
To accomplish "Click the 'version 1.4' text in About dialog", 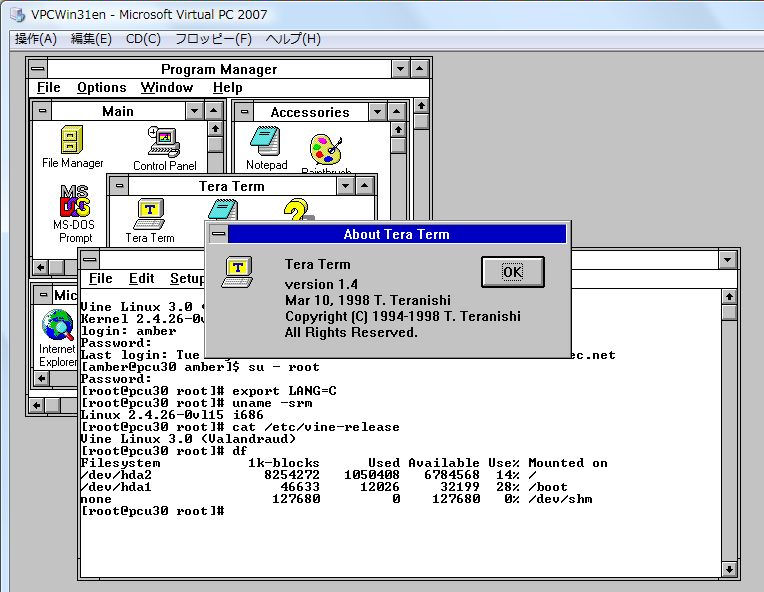I will coord(321,284).
